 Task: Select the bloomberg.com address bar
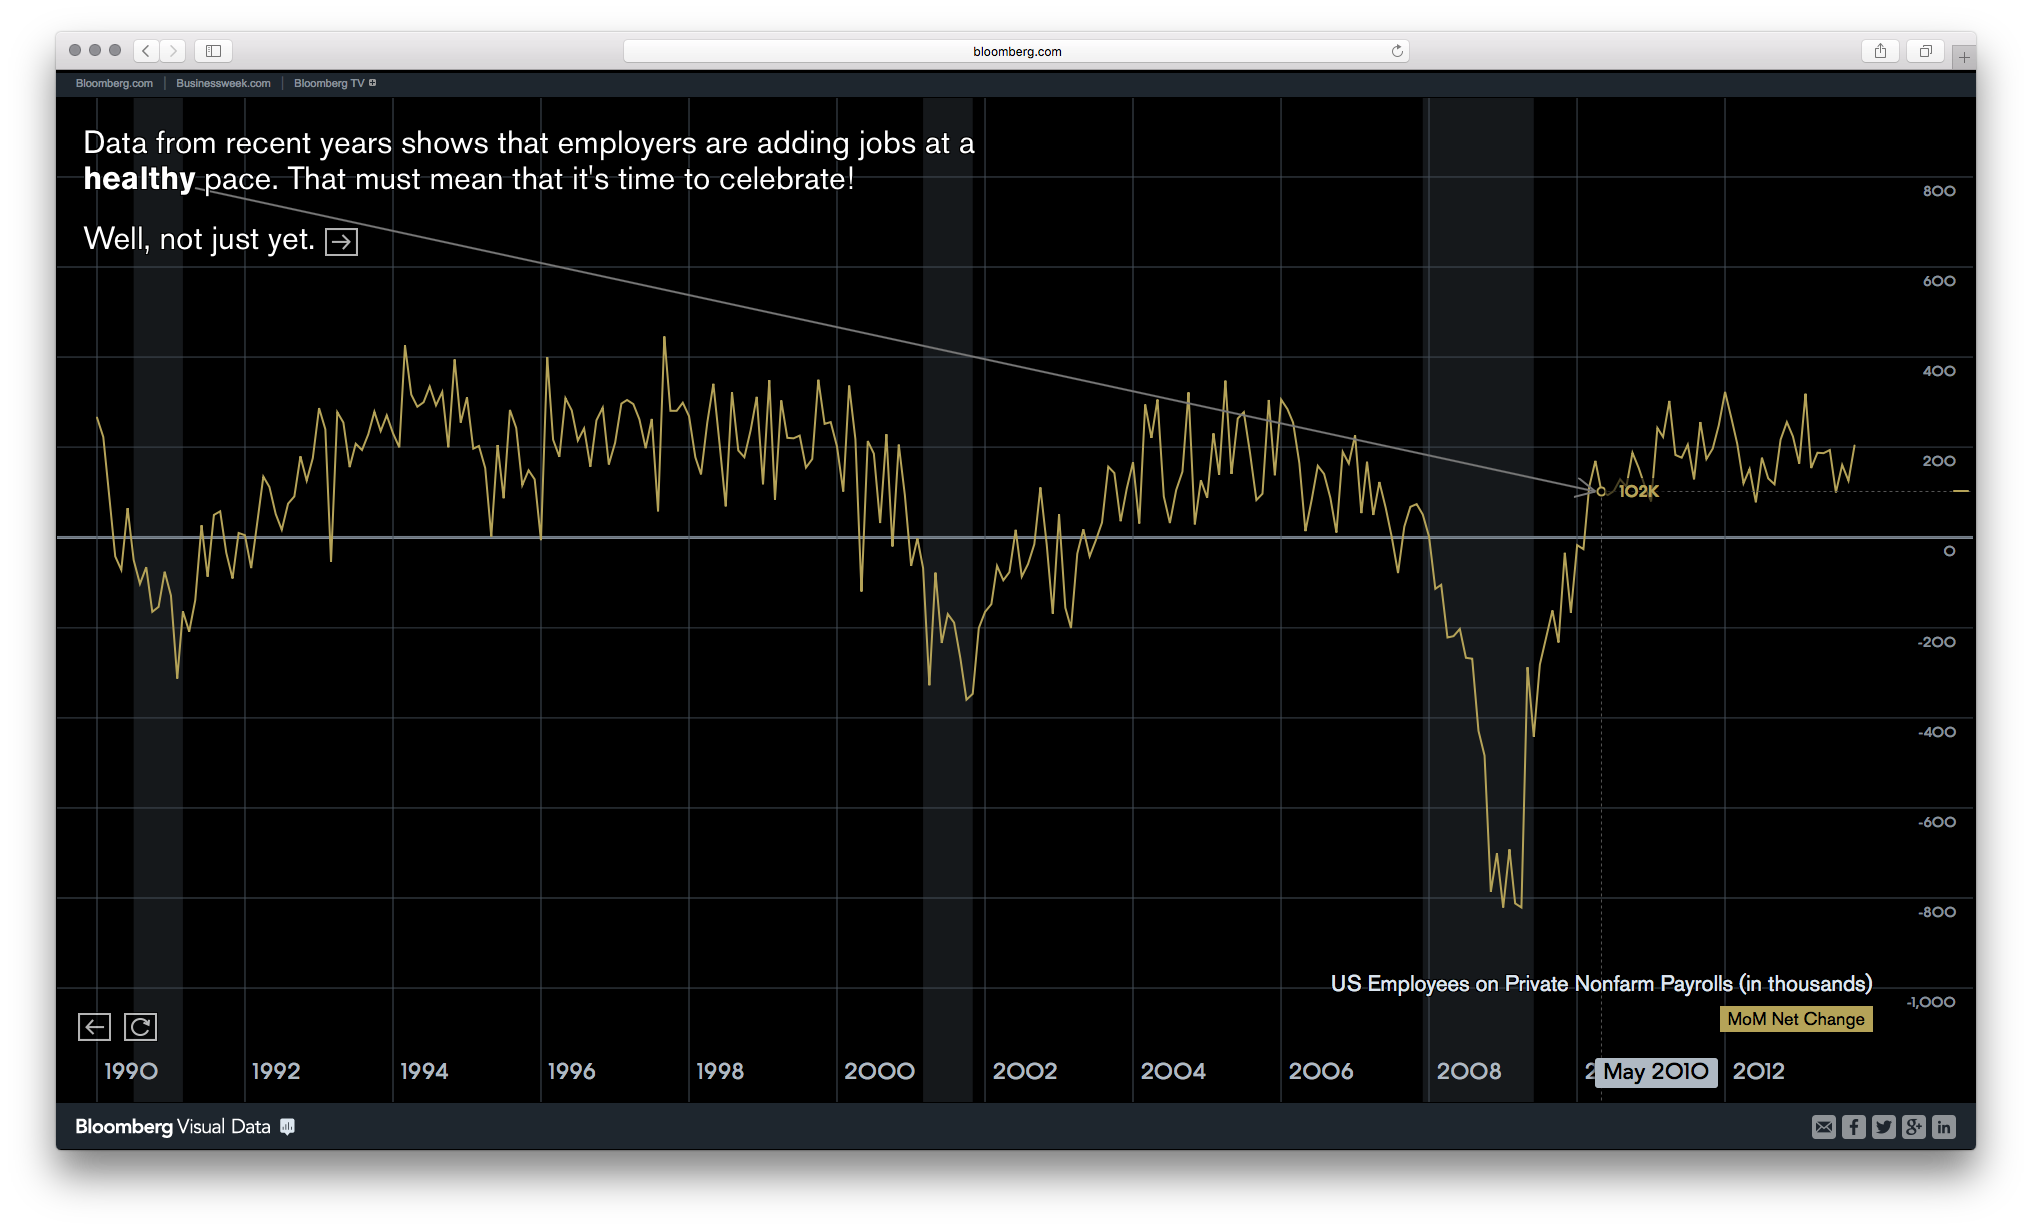tap(1015, 50)
